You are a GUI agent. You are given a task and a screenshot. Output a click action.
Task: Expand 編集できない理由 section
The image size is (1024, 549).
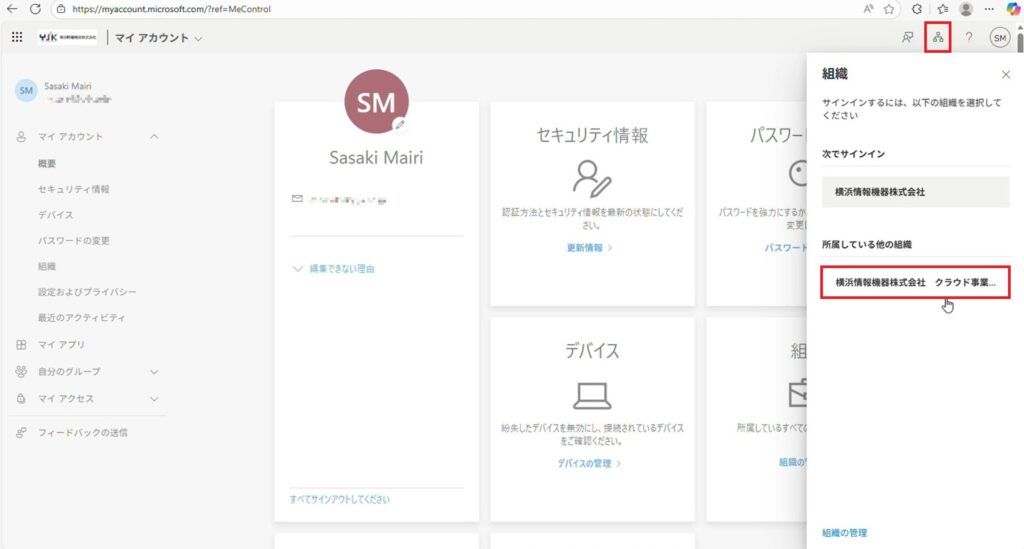click(334, 269)
